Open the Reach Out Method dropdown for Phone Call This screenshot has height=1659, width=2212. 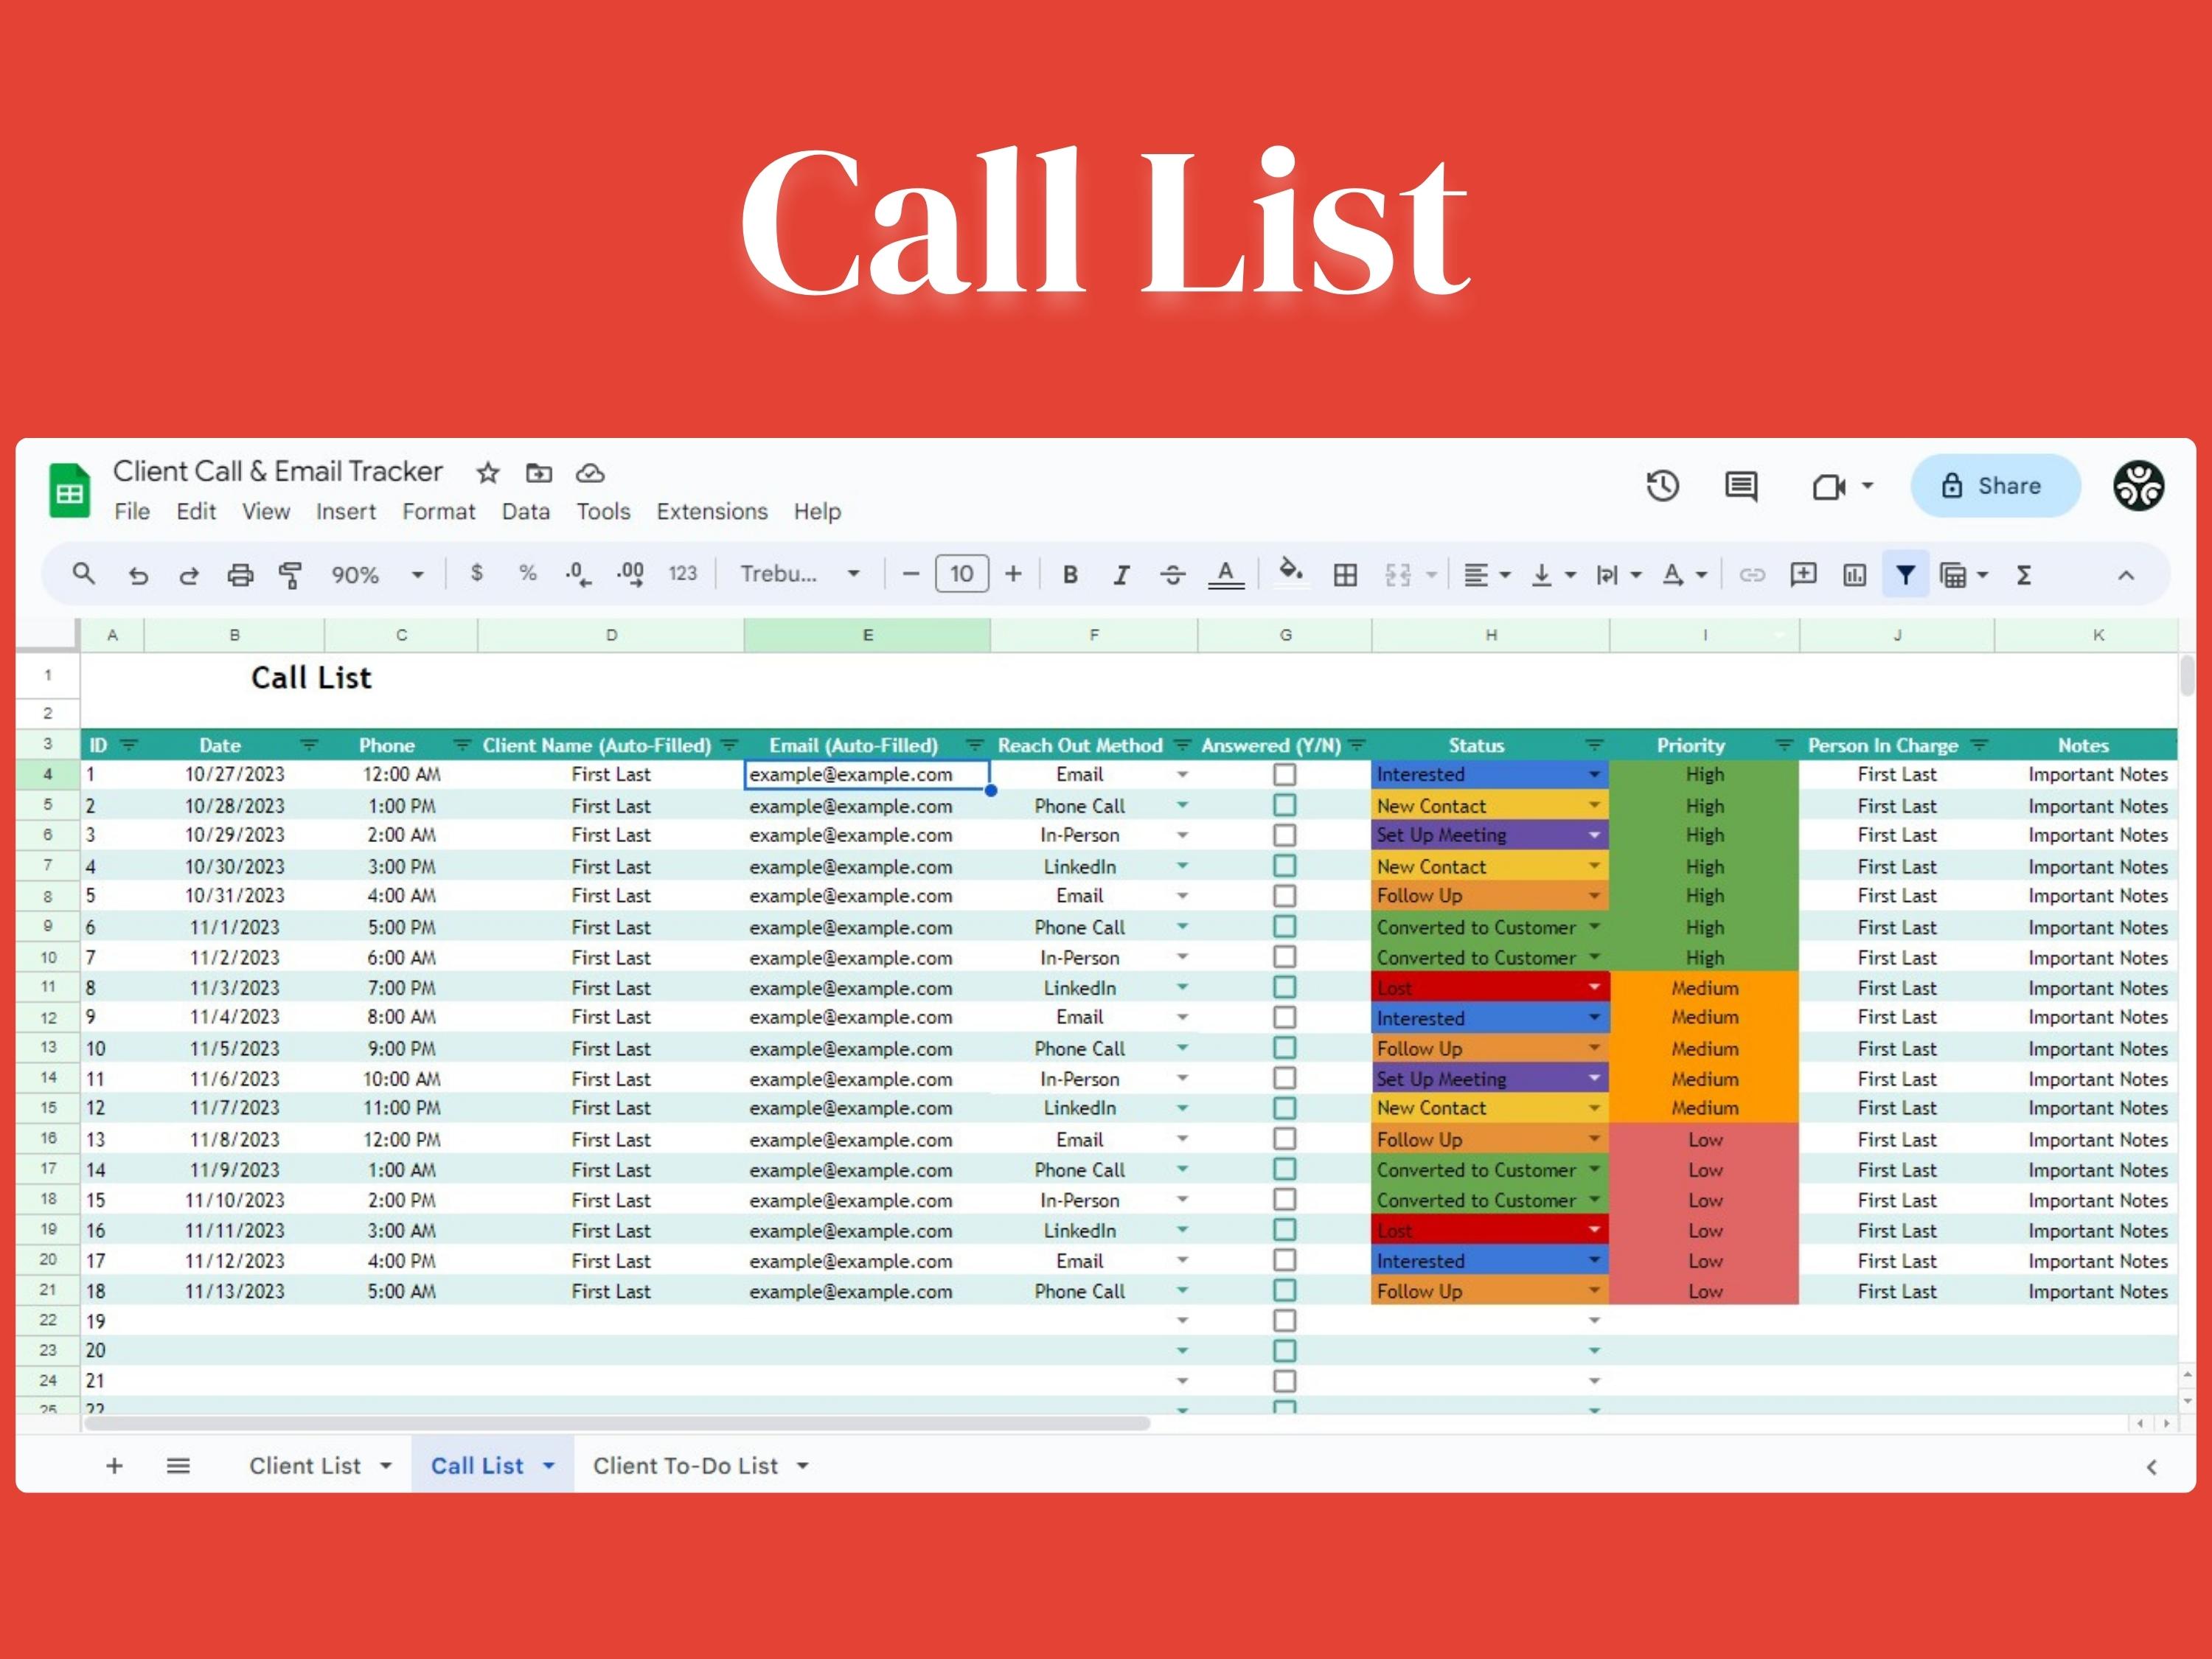(x=1183, y=806)
